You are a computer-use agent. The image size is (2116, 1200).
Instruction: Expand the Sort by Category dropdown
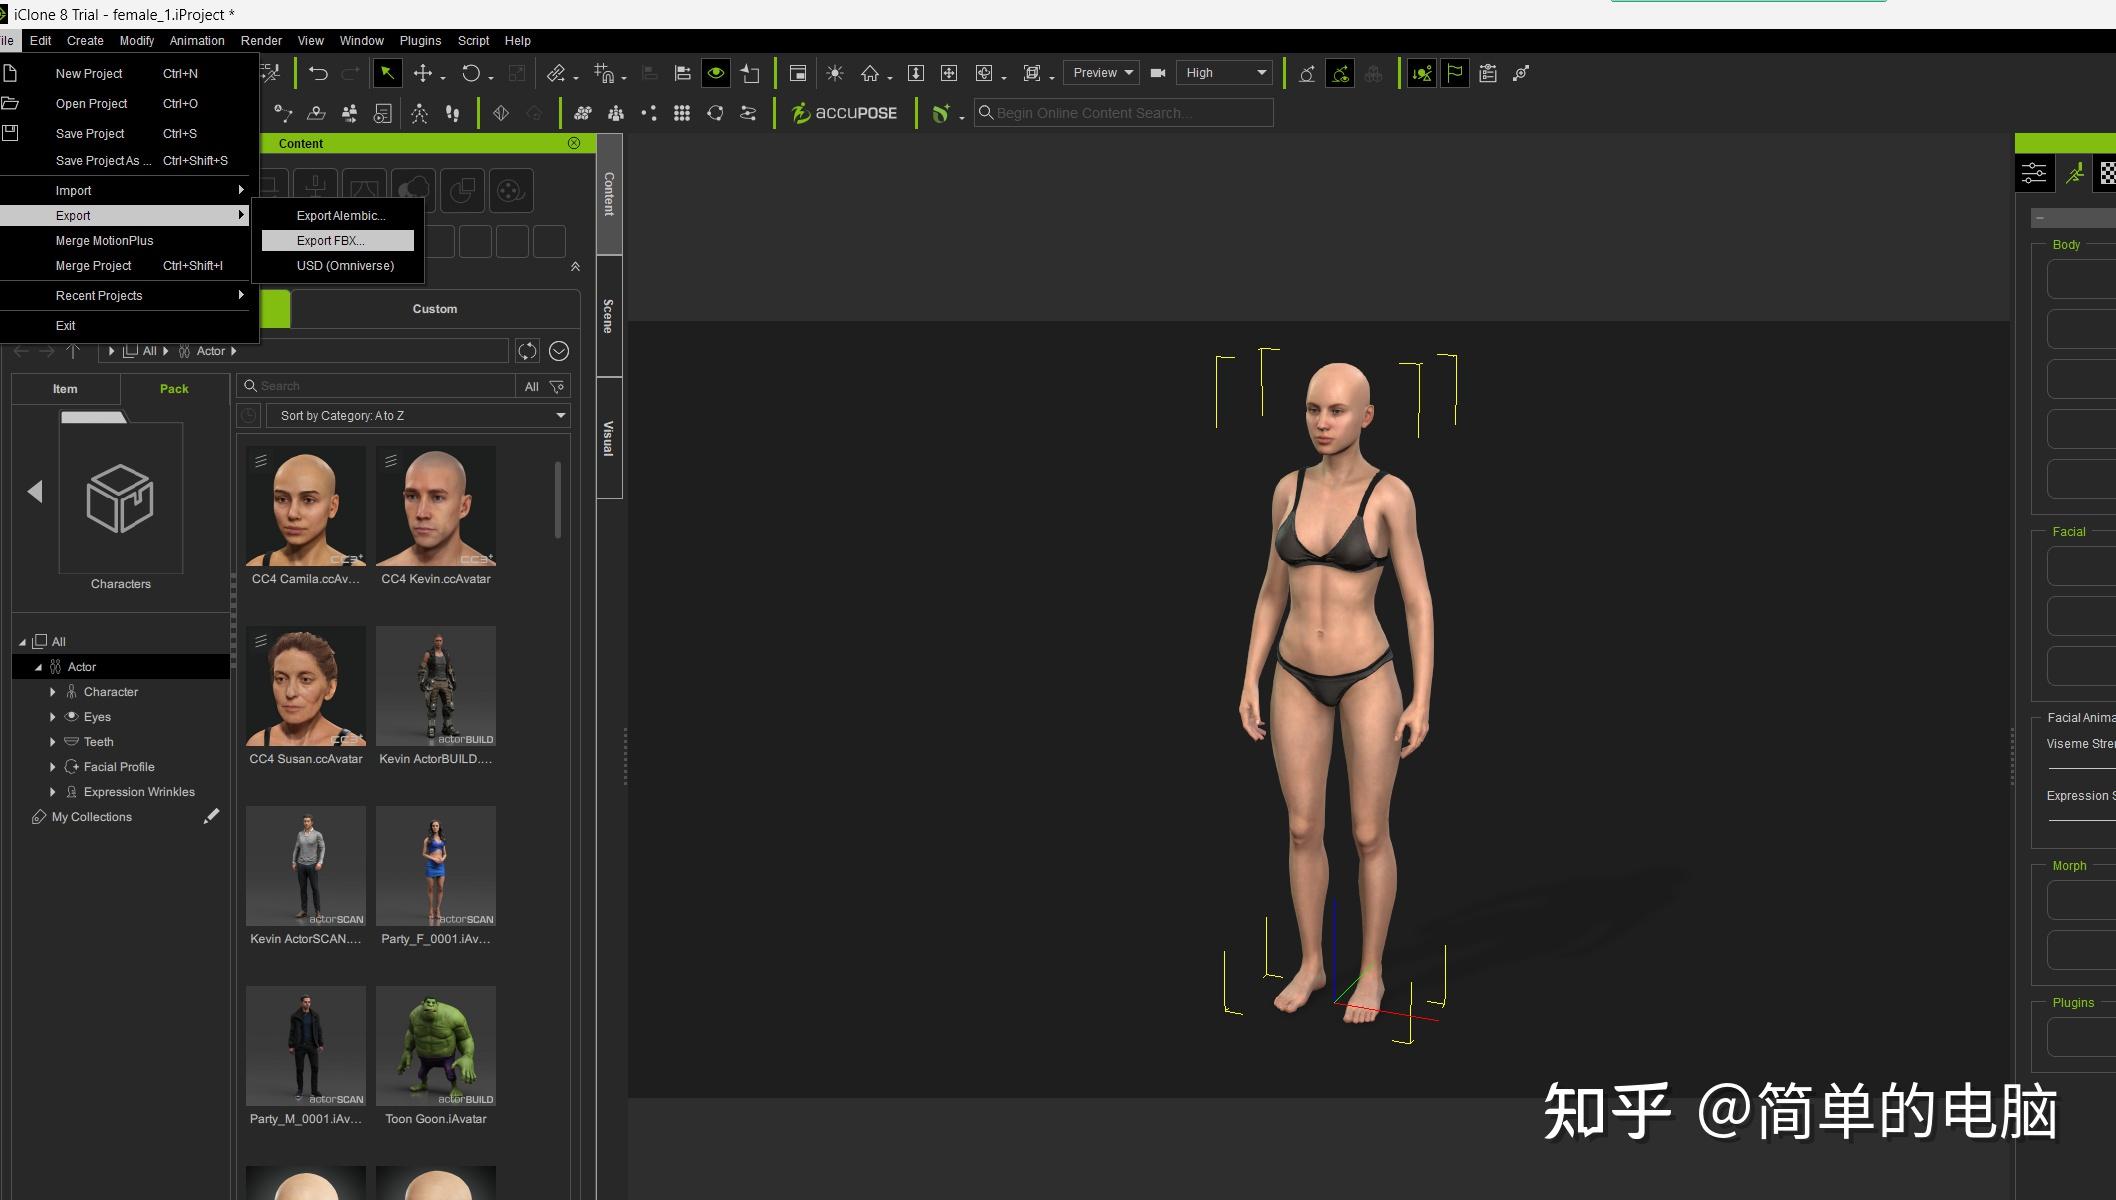click(x=418, y=416)
